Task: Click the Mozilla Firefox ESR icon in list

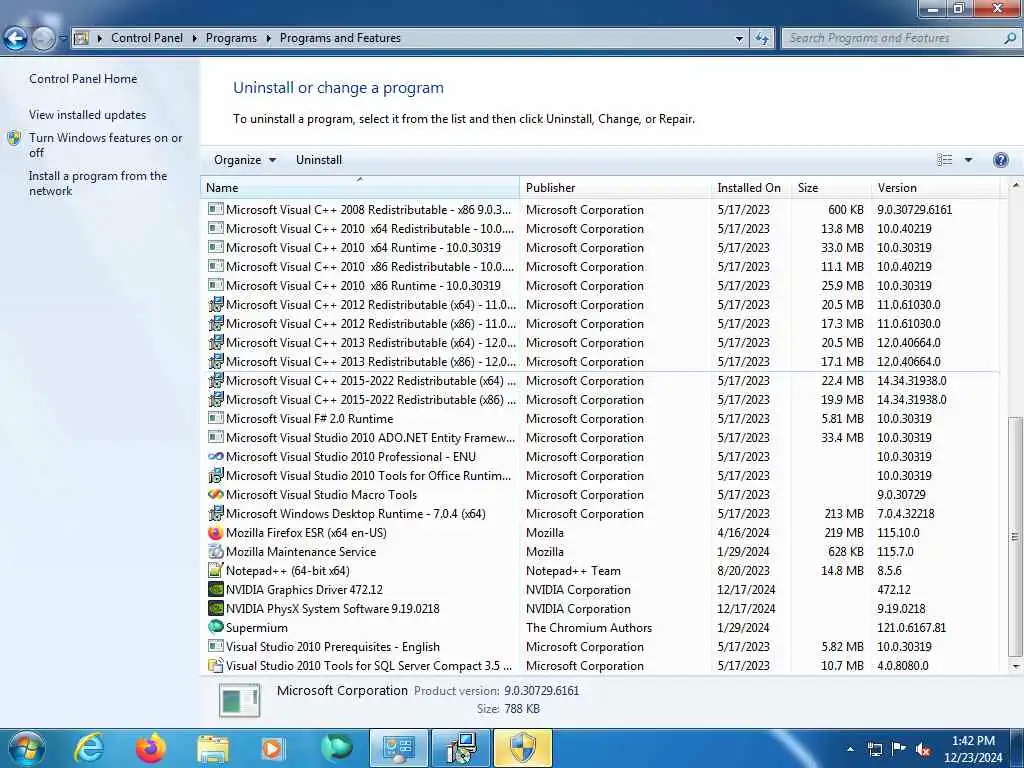Action: pyautogui.click(x=216, y=533)
